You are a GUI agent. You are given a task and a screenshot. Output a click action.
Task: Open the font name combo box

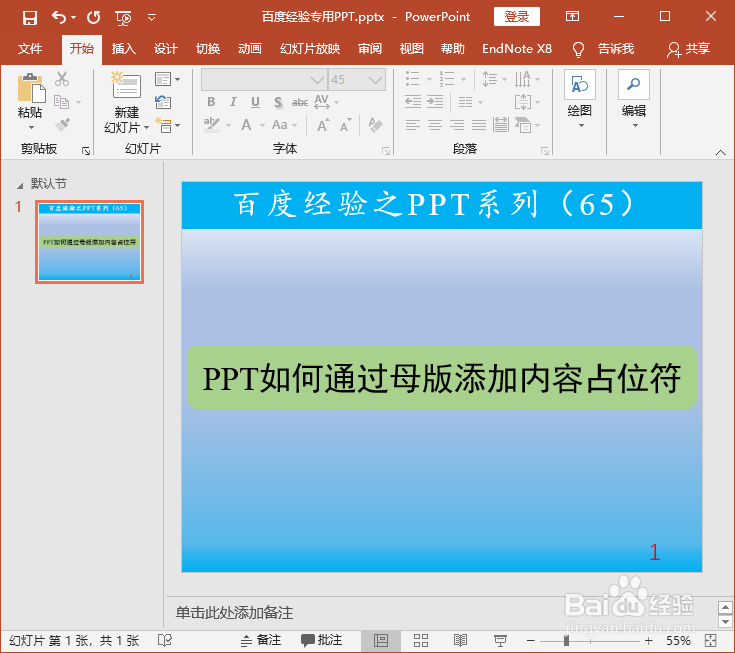(263, 80)
